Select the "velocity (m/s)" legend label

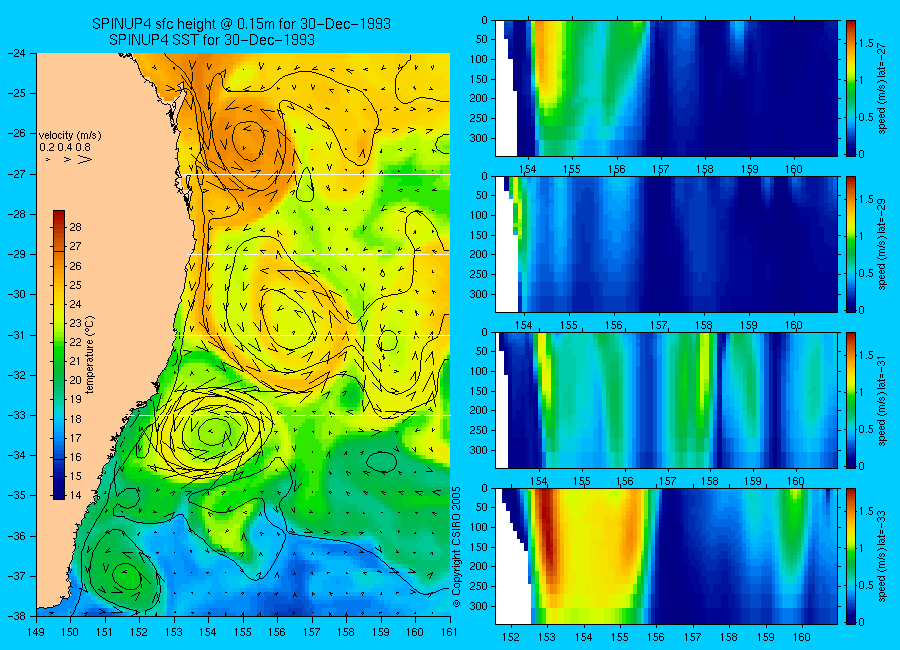pyautogui.click(x=70, y=136)
